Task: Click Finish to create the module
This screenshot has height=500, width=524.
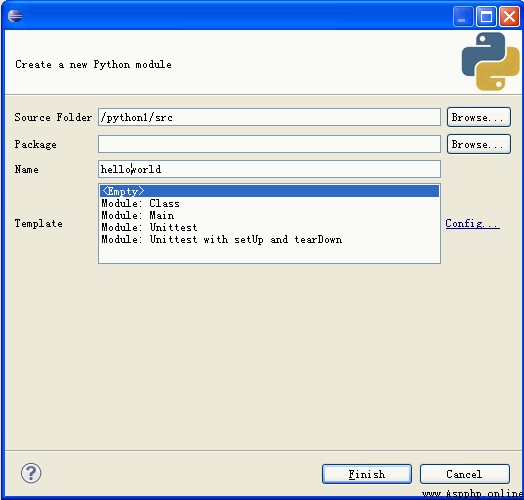Action: (367, 474)
